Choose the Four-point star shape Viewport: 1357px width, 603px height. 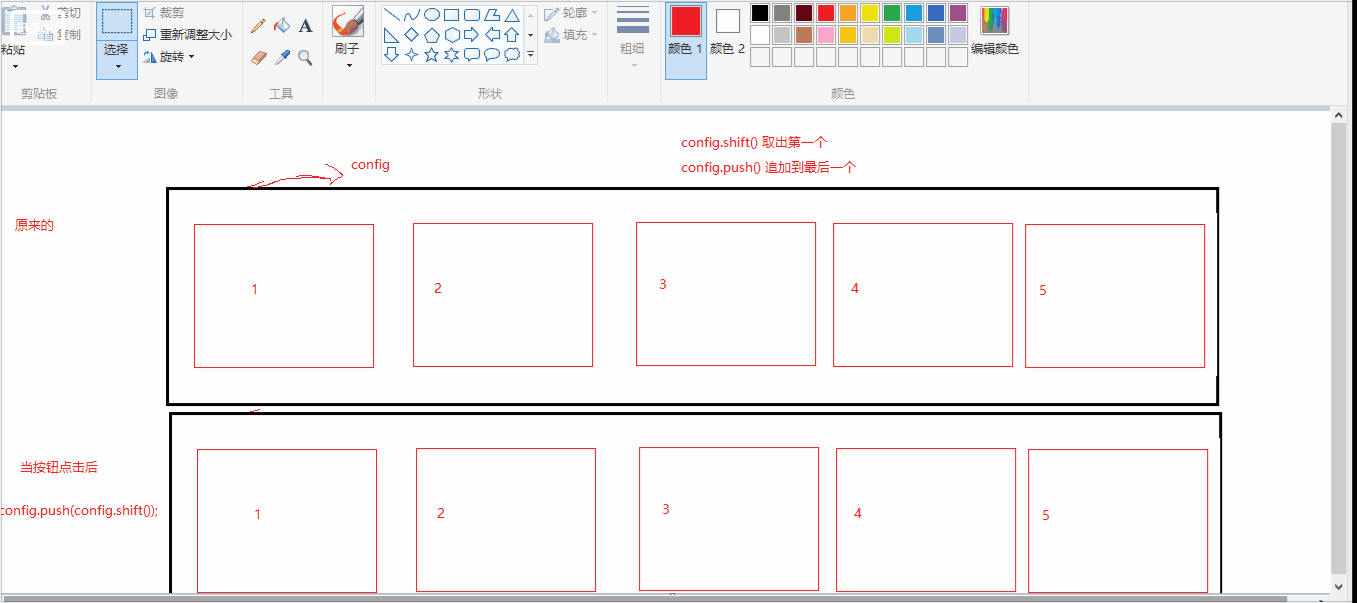click(412, 55)
